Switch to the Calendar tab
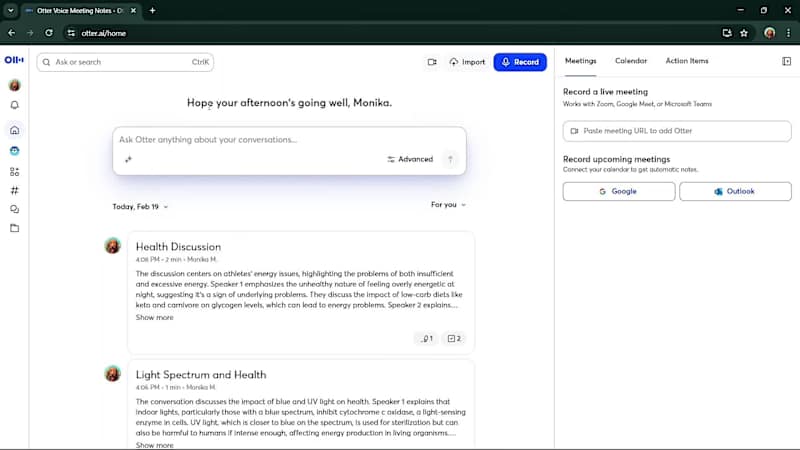The height and width of the screenshot is (450, 800). click(631, 61)
